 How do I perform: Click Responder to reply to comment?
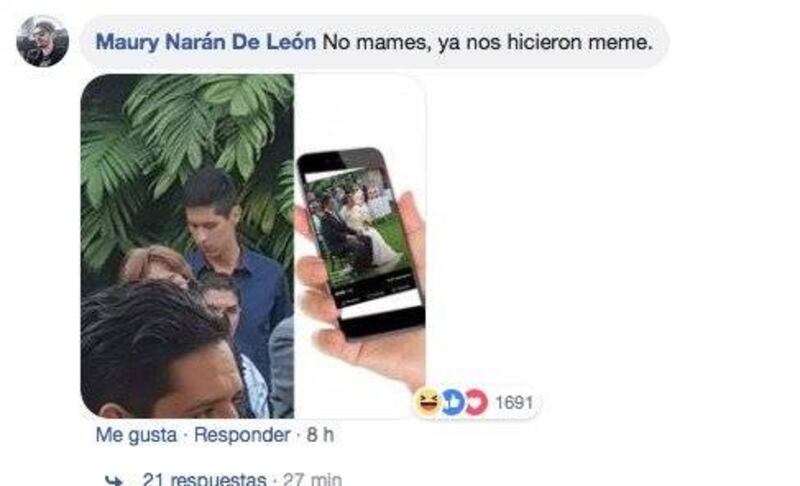pyautogui.click(x=242, y=435)
